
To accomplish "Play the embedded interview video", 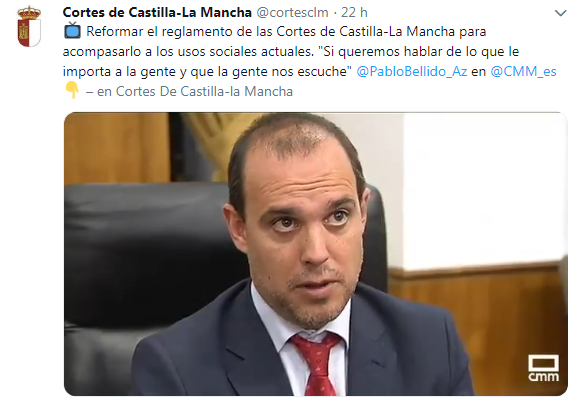I will [316, 254].
